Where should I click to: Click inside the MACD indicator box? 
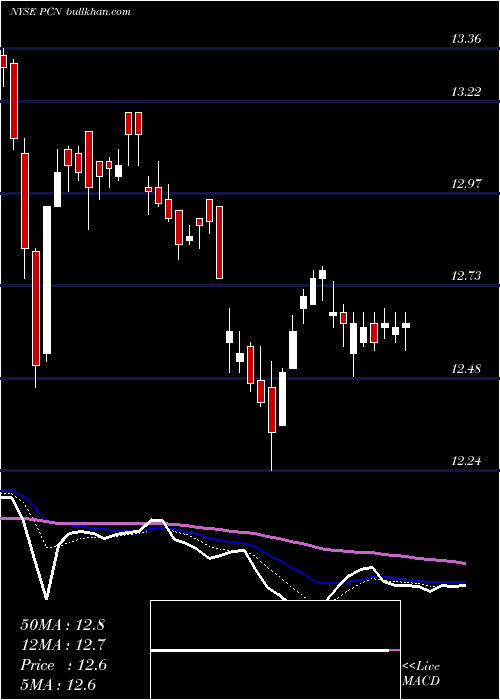(x=275, y=650)
